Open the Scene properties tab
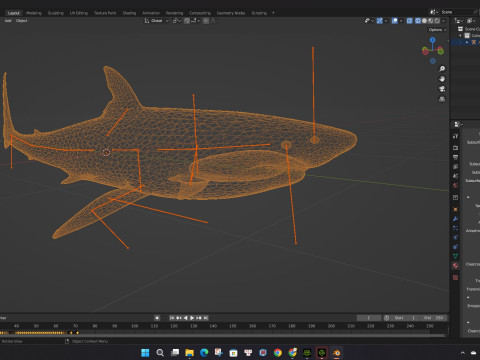 456,176
